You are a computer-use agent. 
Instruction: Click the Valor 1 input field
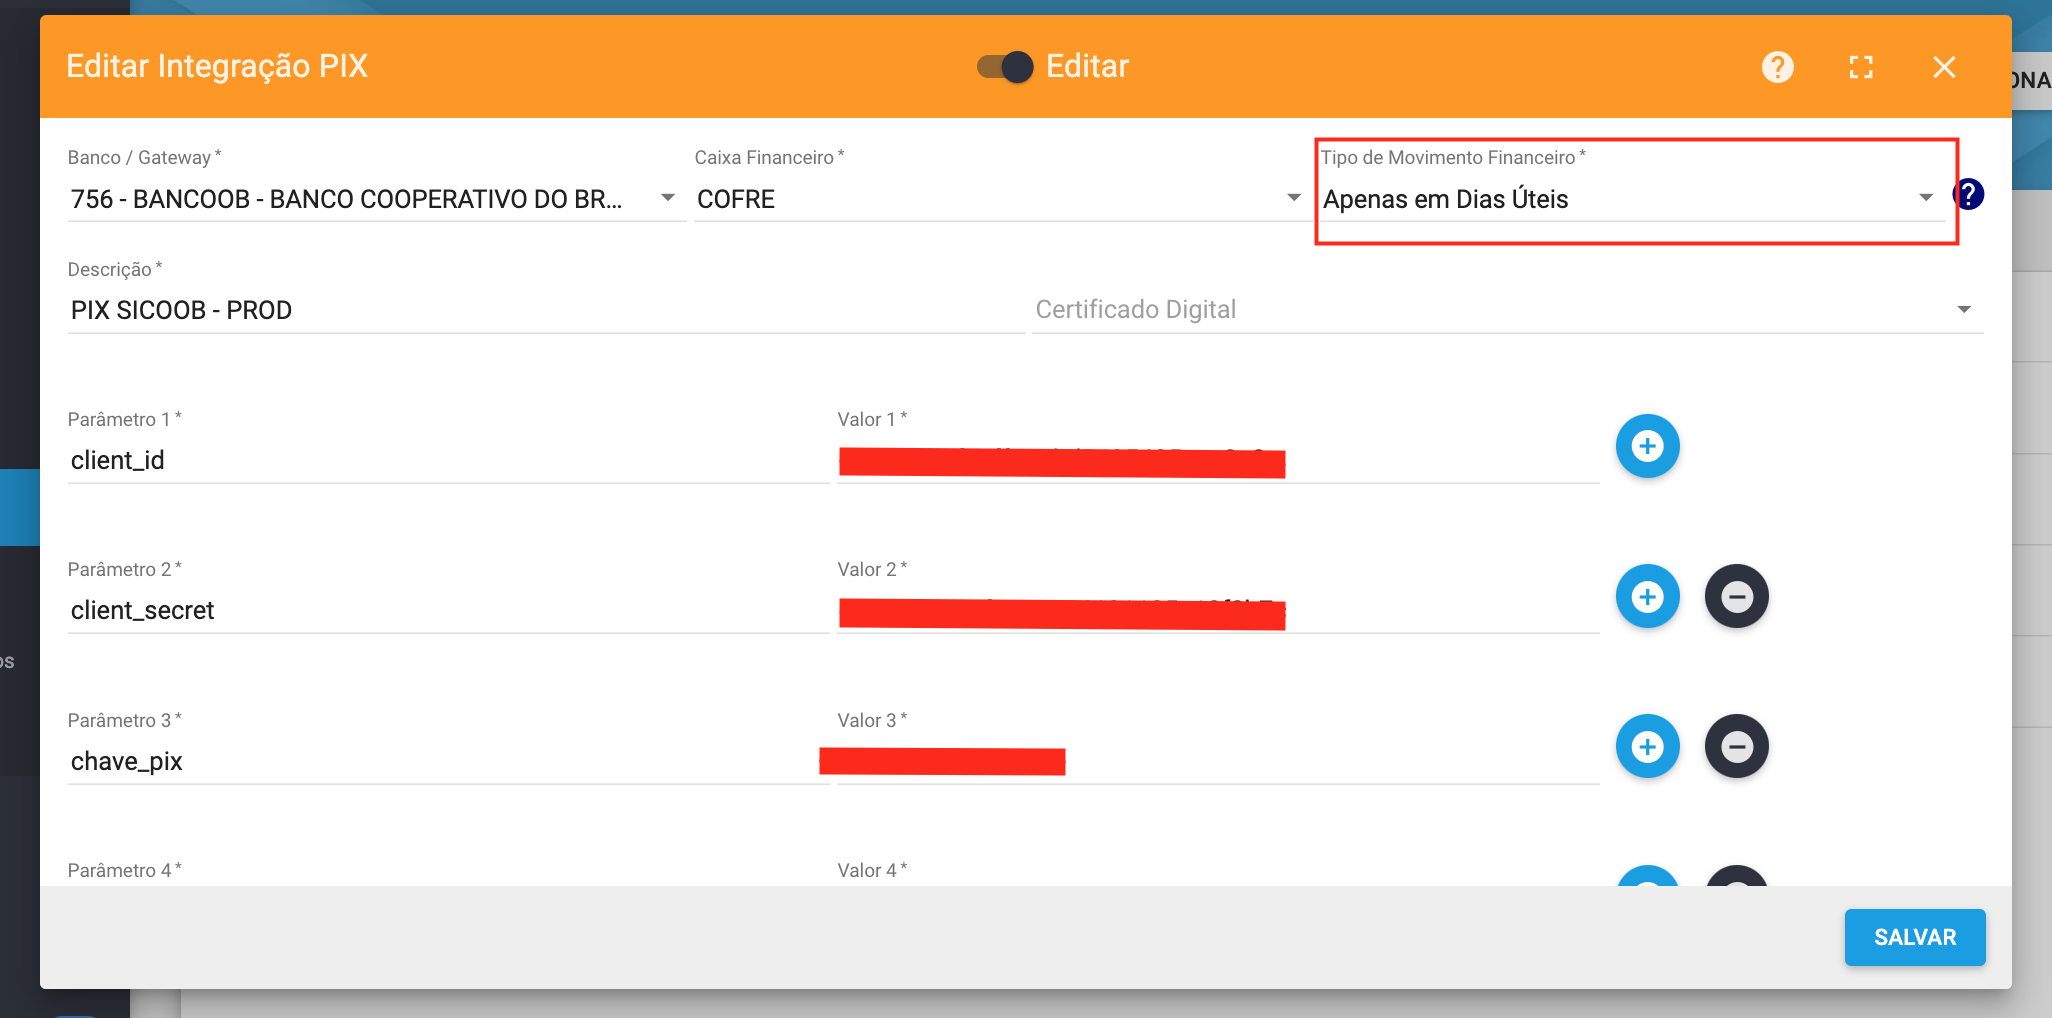[x=1218, y=461]
